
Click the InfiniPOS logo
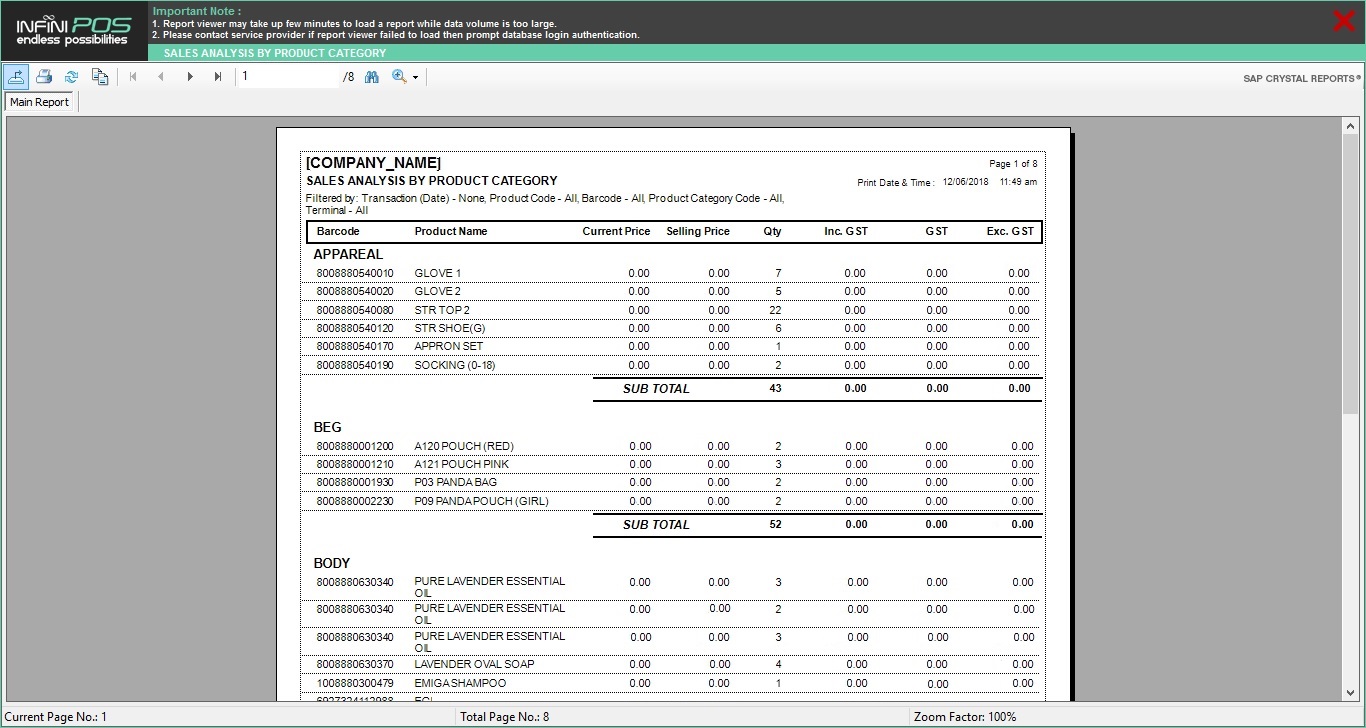[73, 31]
